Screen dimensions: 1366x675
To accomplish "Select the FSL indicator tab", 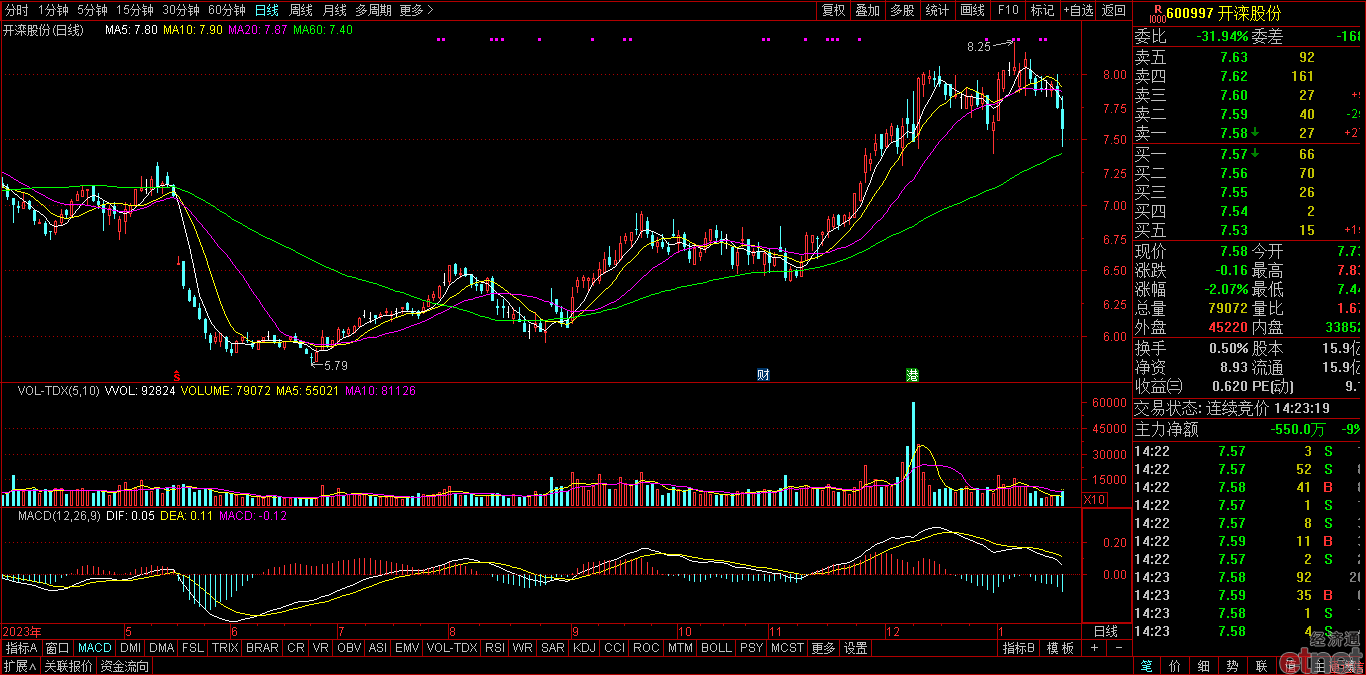I will [194, 648].
